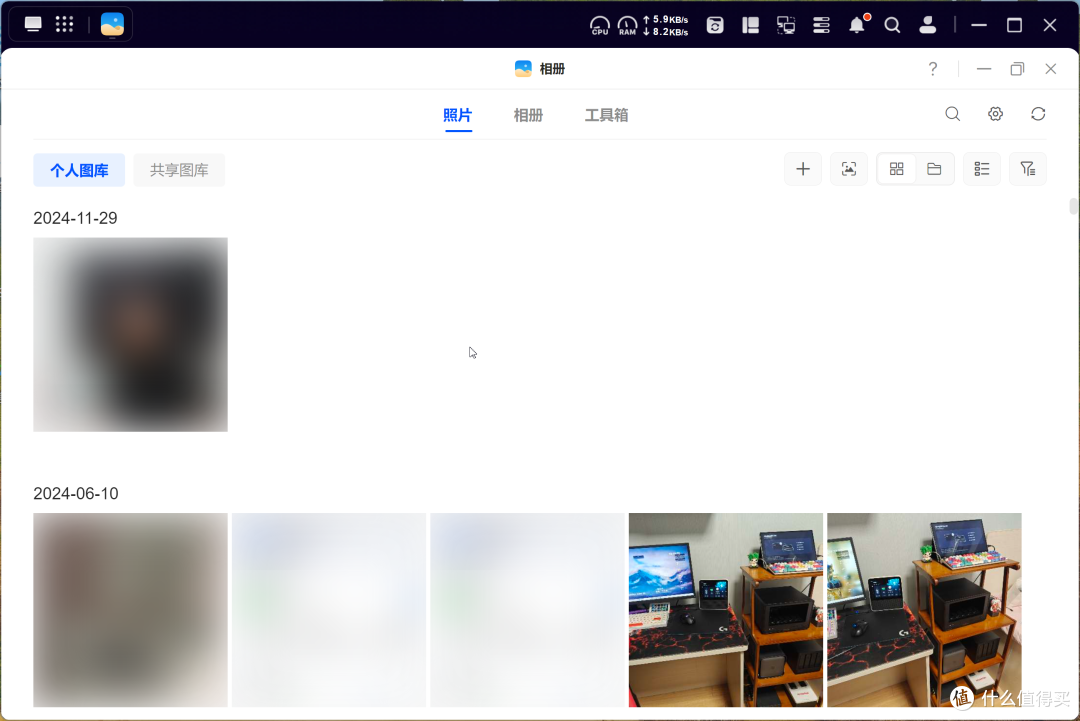This screenshot has width=1080, height=721.
Task: Switch to grid thumbnail view
Action: [x=896, y=169]
